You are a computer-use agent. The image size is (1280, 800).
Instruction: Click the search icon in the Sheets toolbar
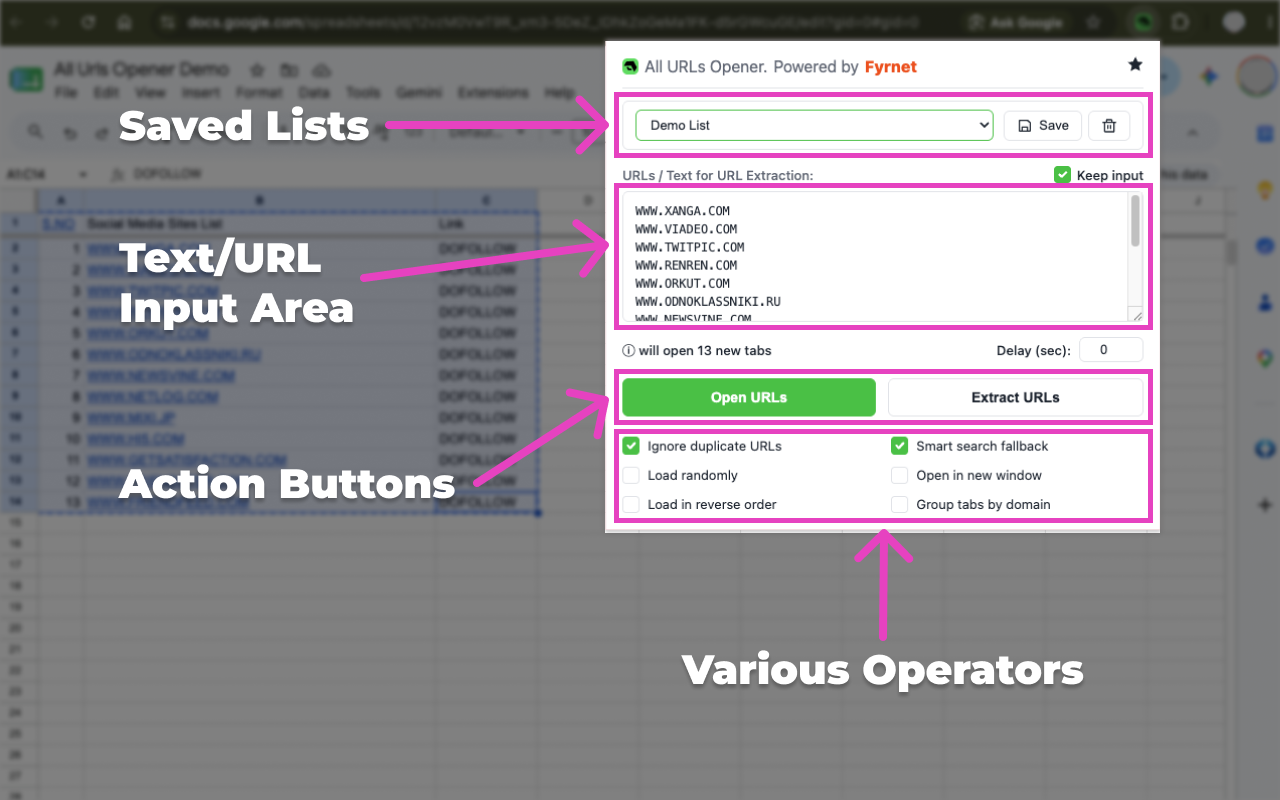point(36,132)
